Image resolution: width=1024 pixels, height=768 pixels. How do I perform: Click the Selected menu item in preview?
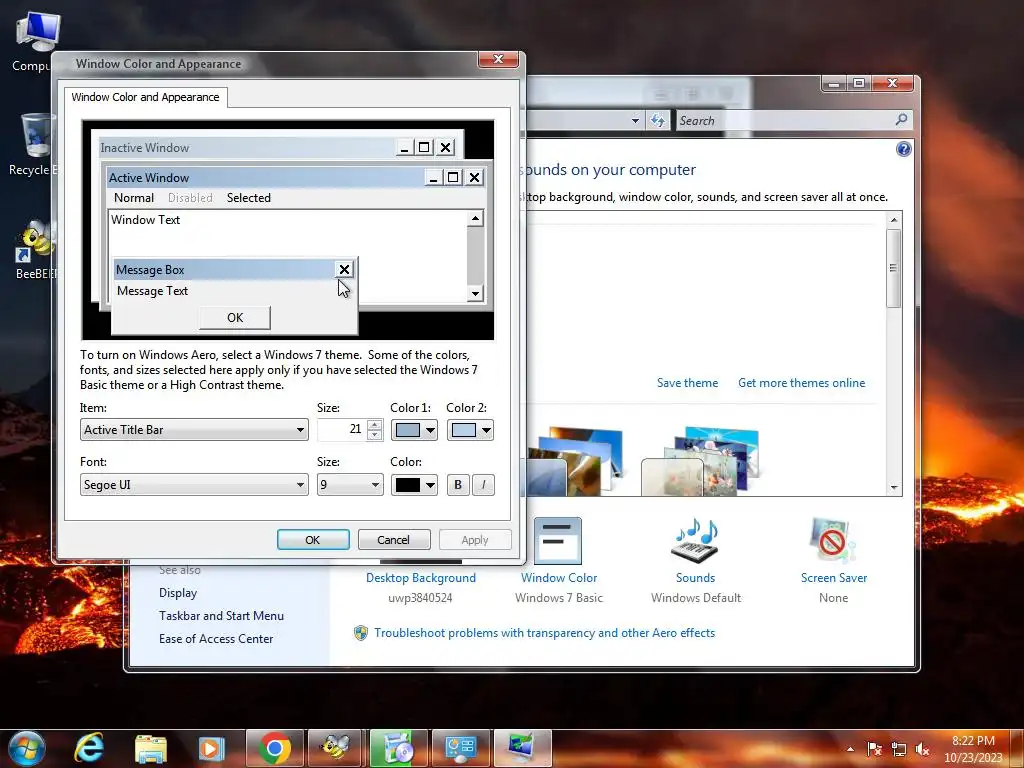click(249, 198)
